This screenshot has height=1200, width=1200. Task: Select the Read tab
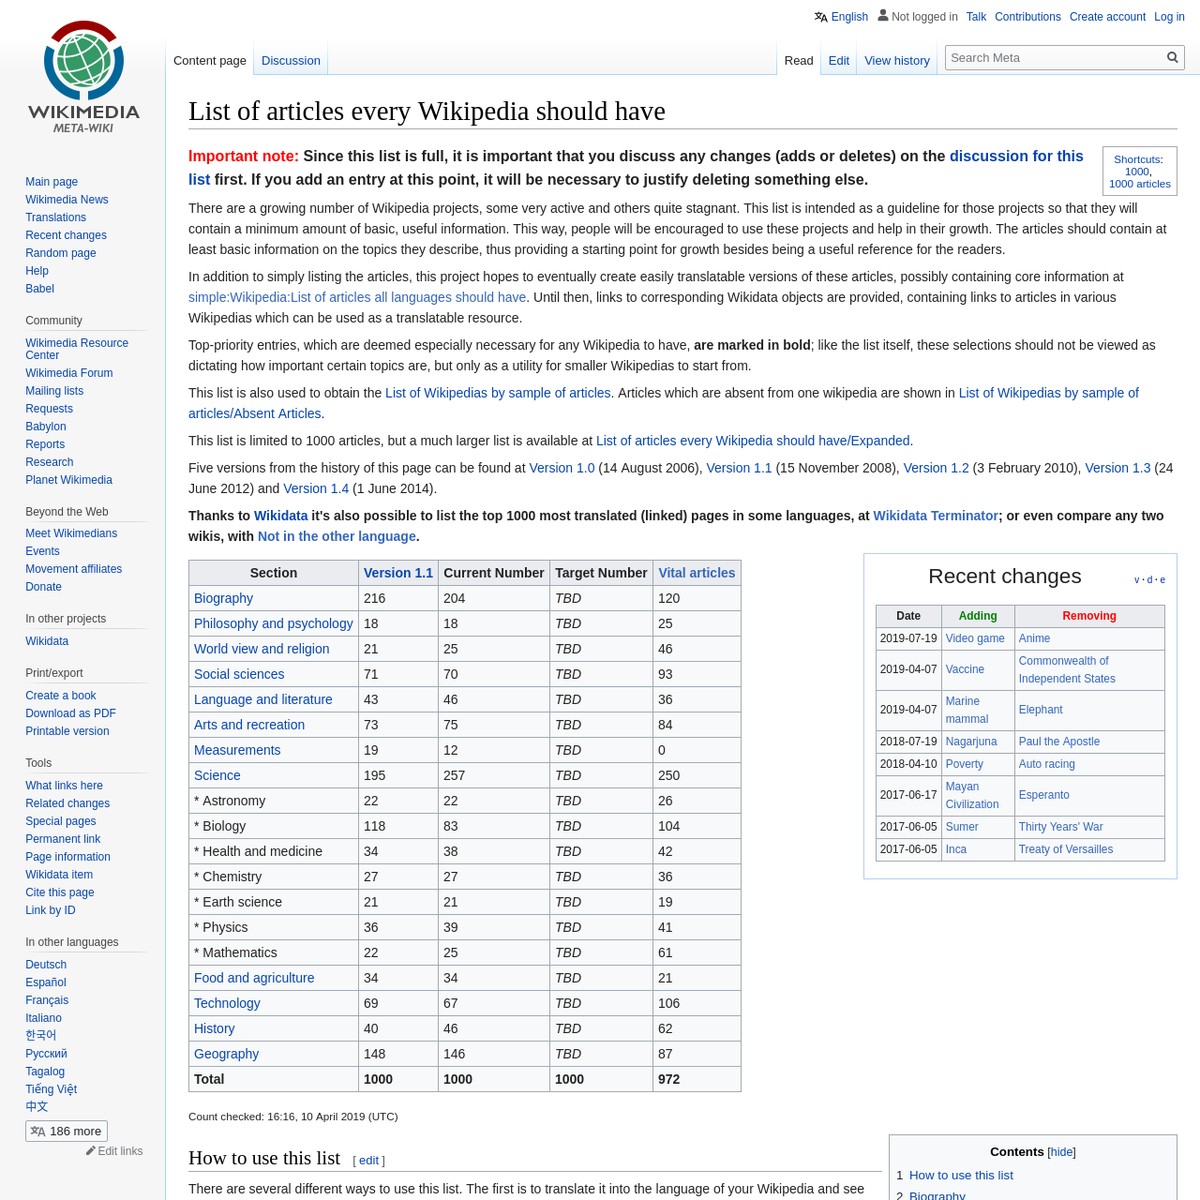click(x=799, y=61)
